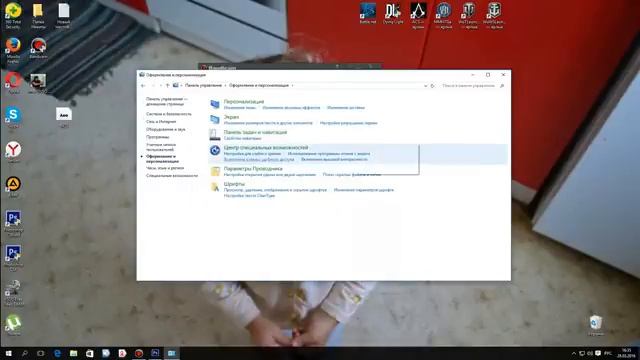Click Оформление и персонализация breadcrumb segment
The width and height of the screenshot is (640, 360).
[x=259, y=86]
